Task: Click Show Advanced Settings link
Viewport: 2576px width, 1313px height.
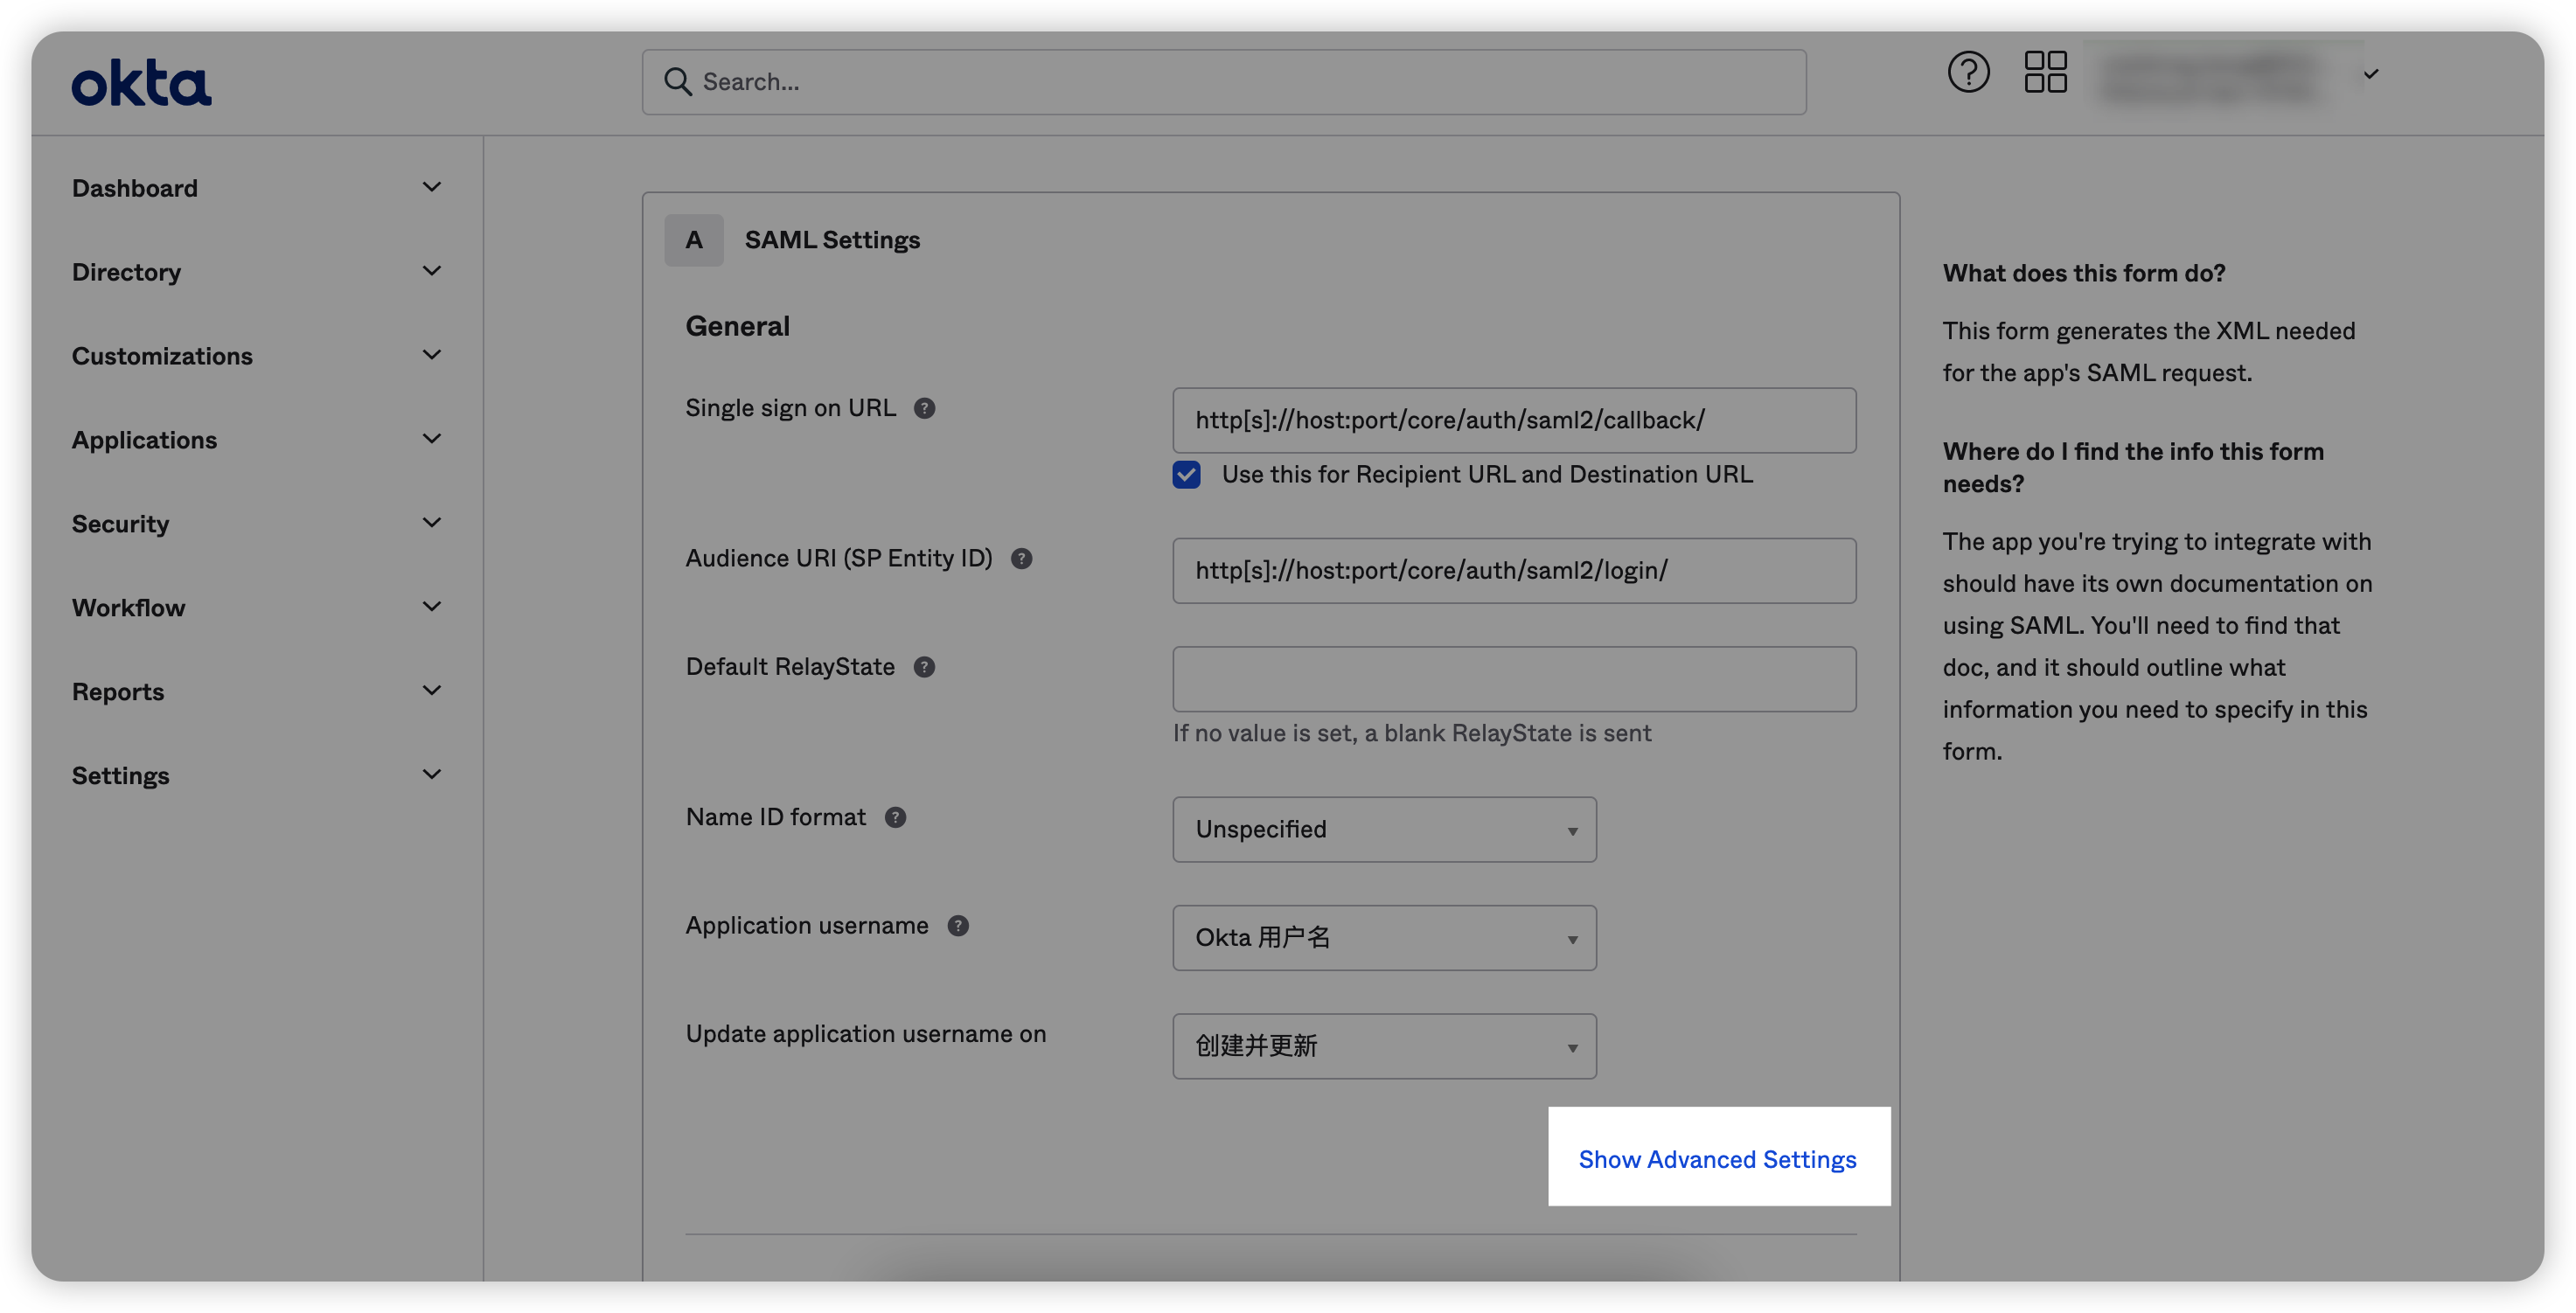Action: pos(1717,1159)
